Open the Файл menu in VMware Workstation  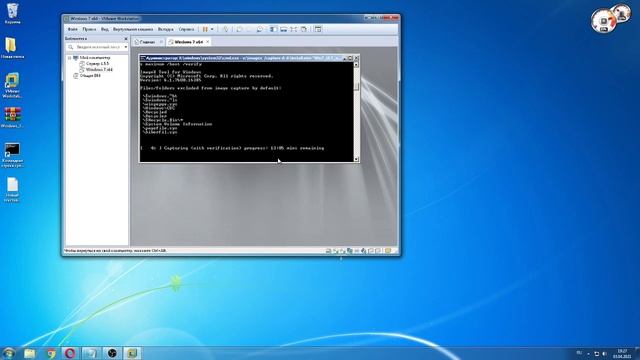click(x=73, y=29)
